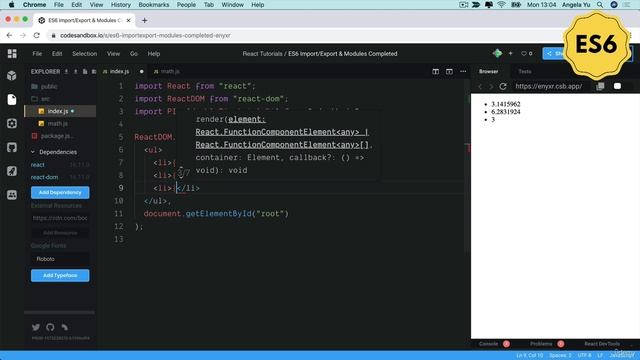Open the react dependency link
This screenshot has width=640, height=360.
(38, 165)
